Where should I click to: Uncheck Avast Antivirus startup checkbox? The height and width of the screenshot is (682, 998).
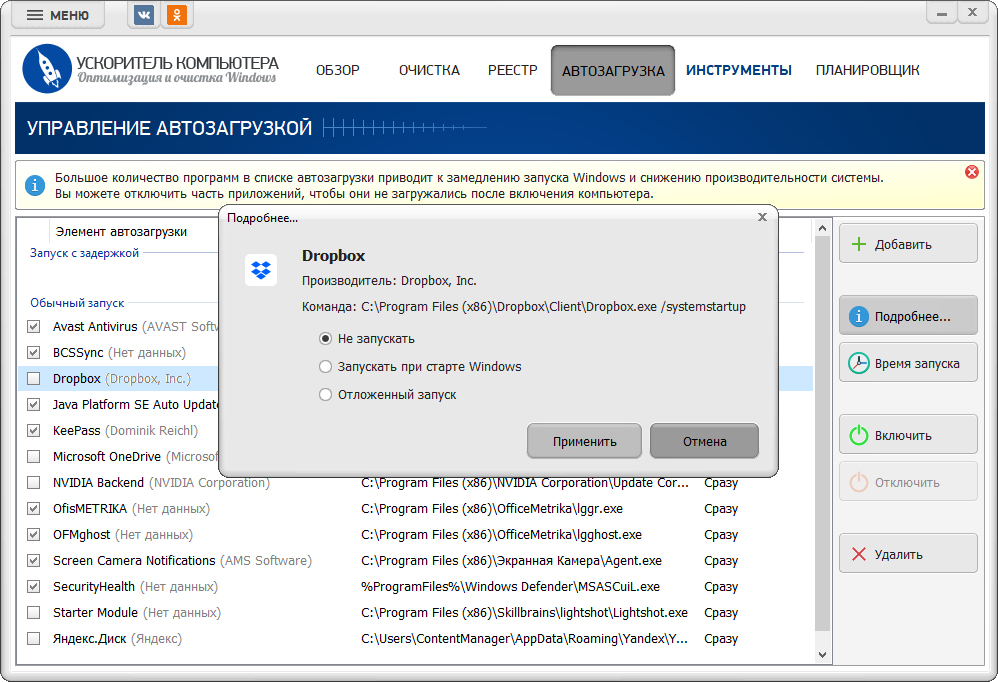[x=34, y=326]
